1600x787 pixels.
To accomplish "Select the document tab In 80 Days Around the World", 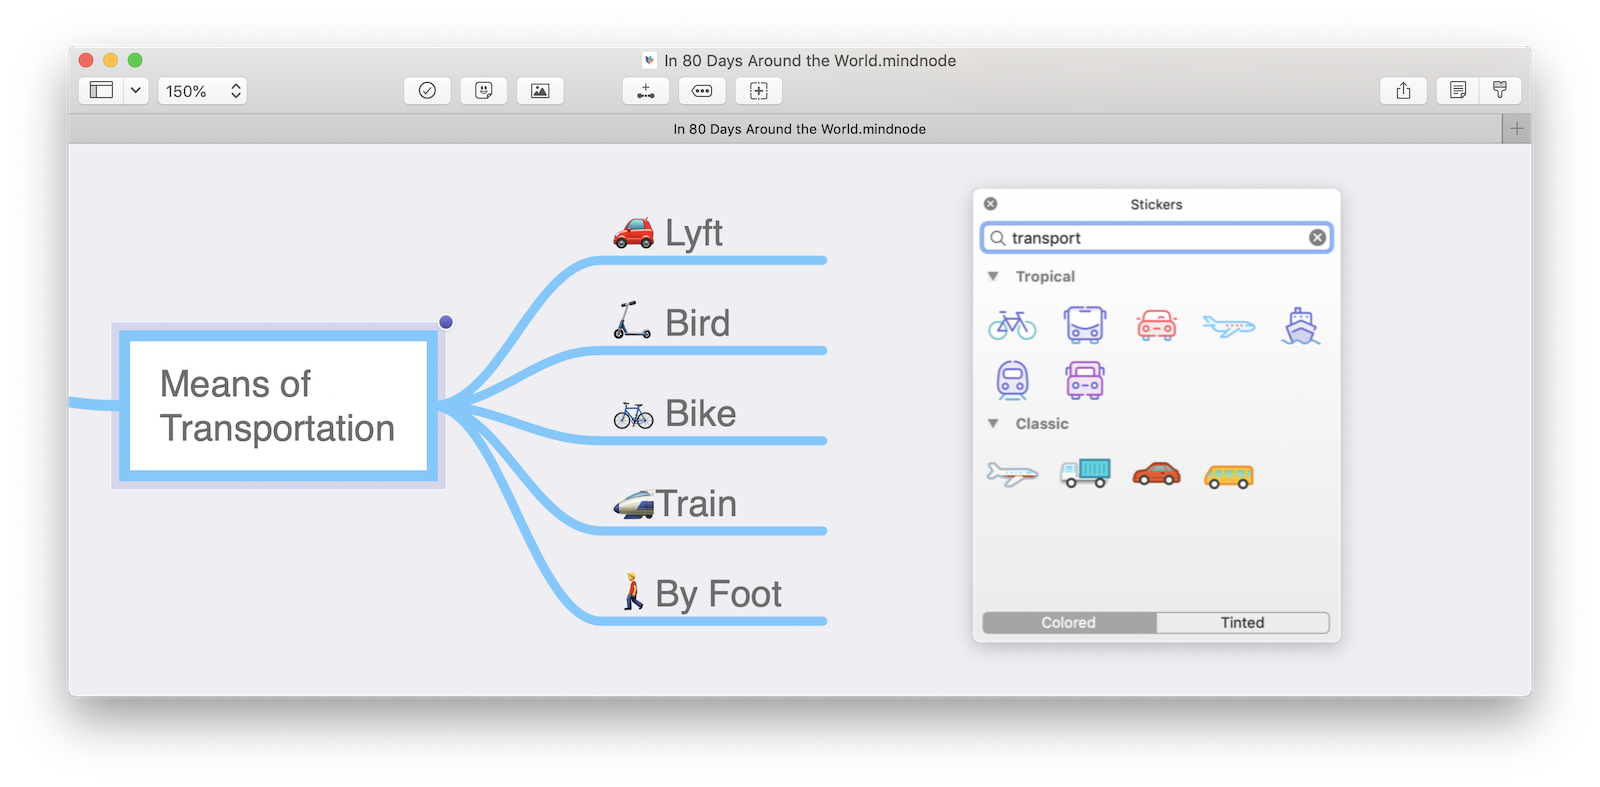I will pyautogui.click(x=799, y=129).
